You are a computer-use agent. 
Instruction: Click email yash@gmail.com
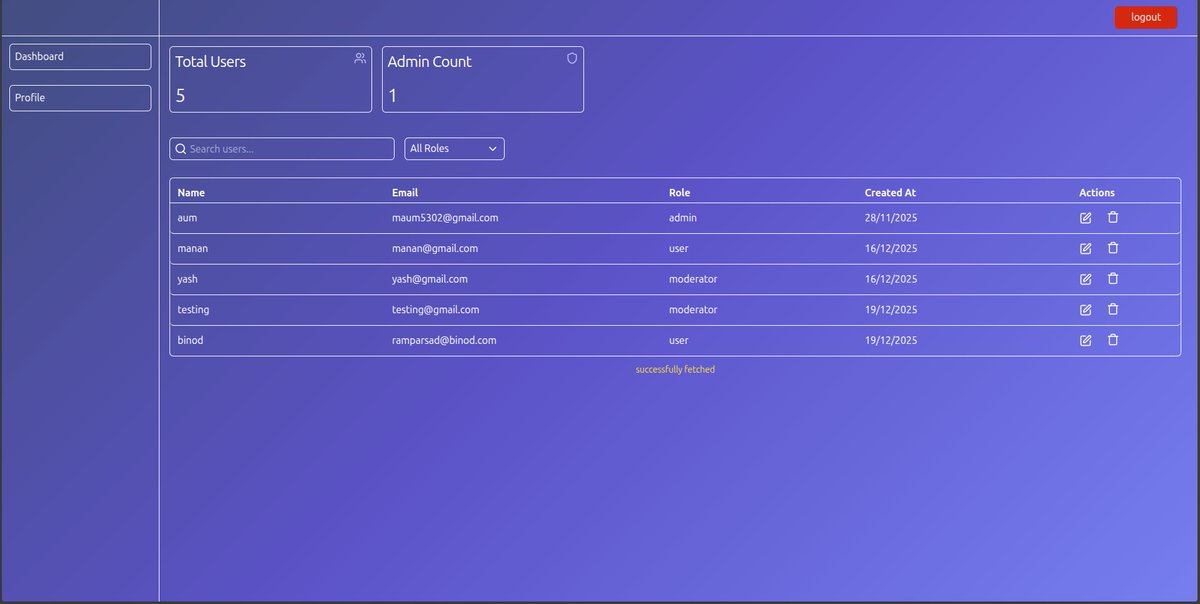430,279
